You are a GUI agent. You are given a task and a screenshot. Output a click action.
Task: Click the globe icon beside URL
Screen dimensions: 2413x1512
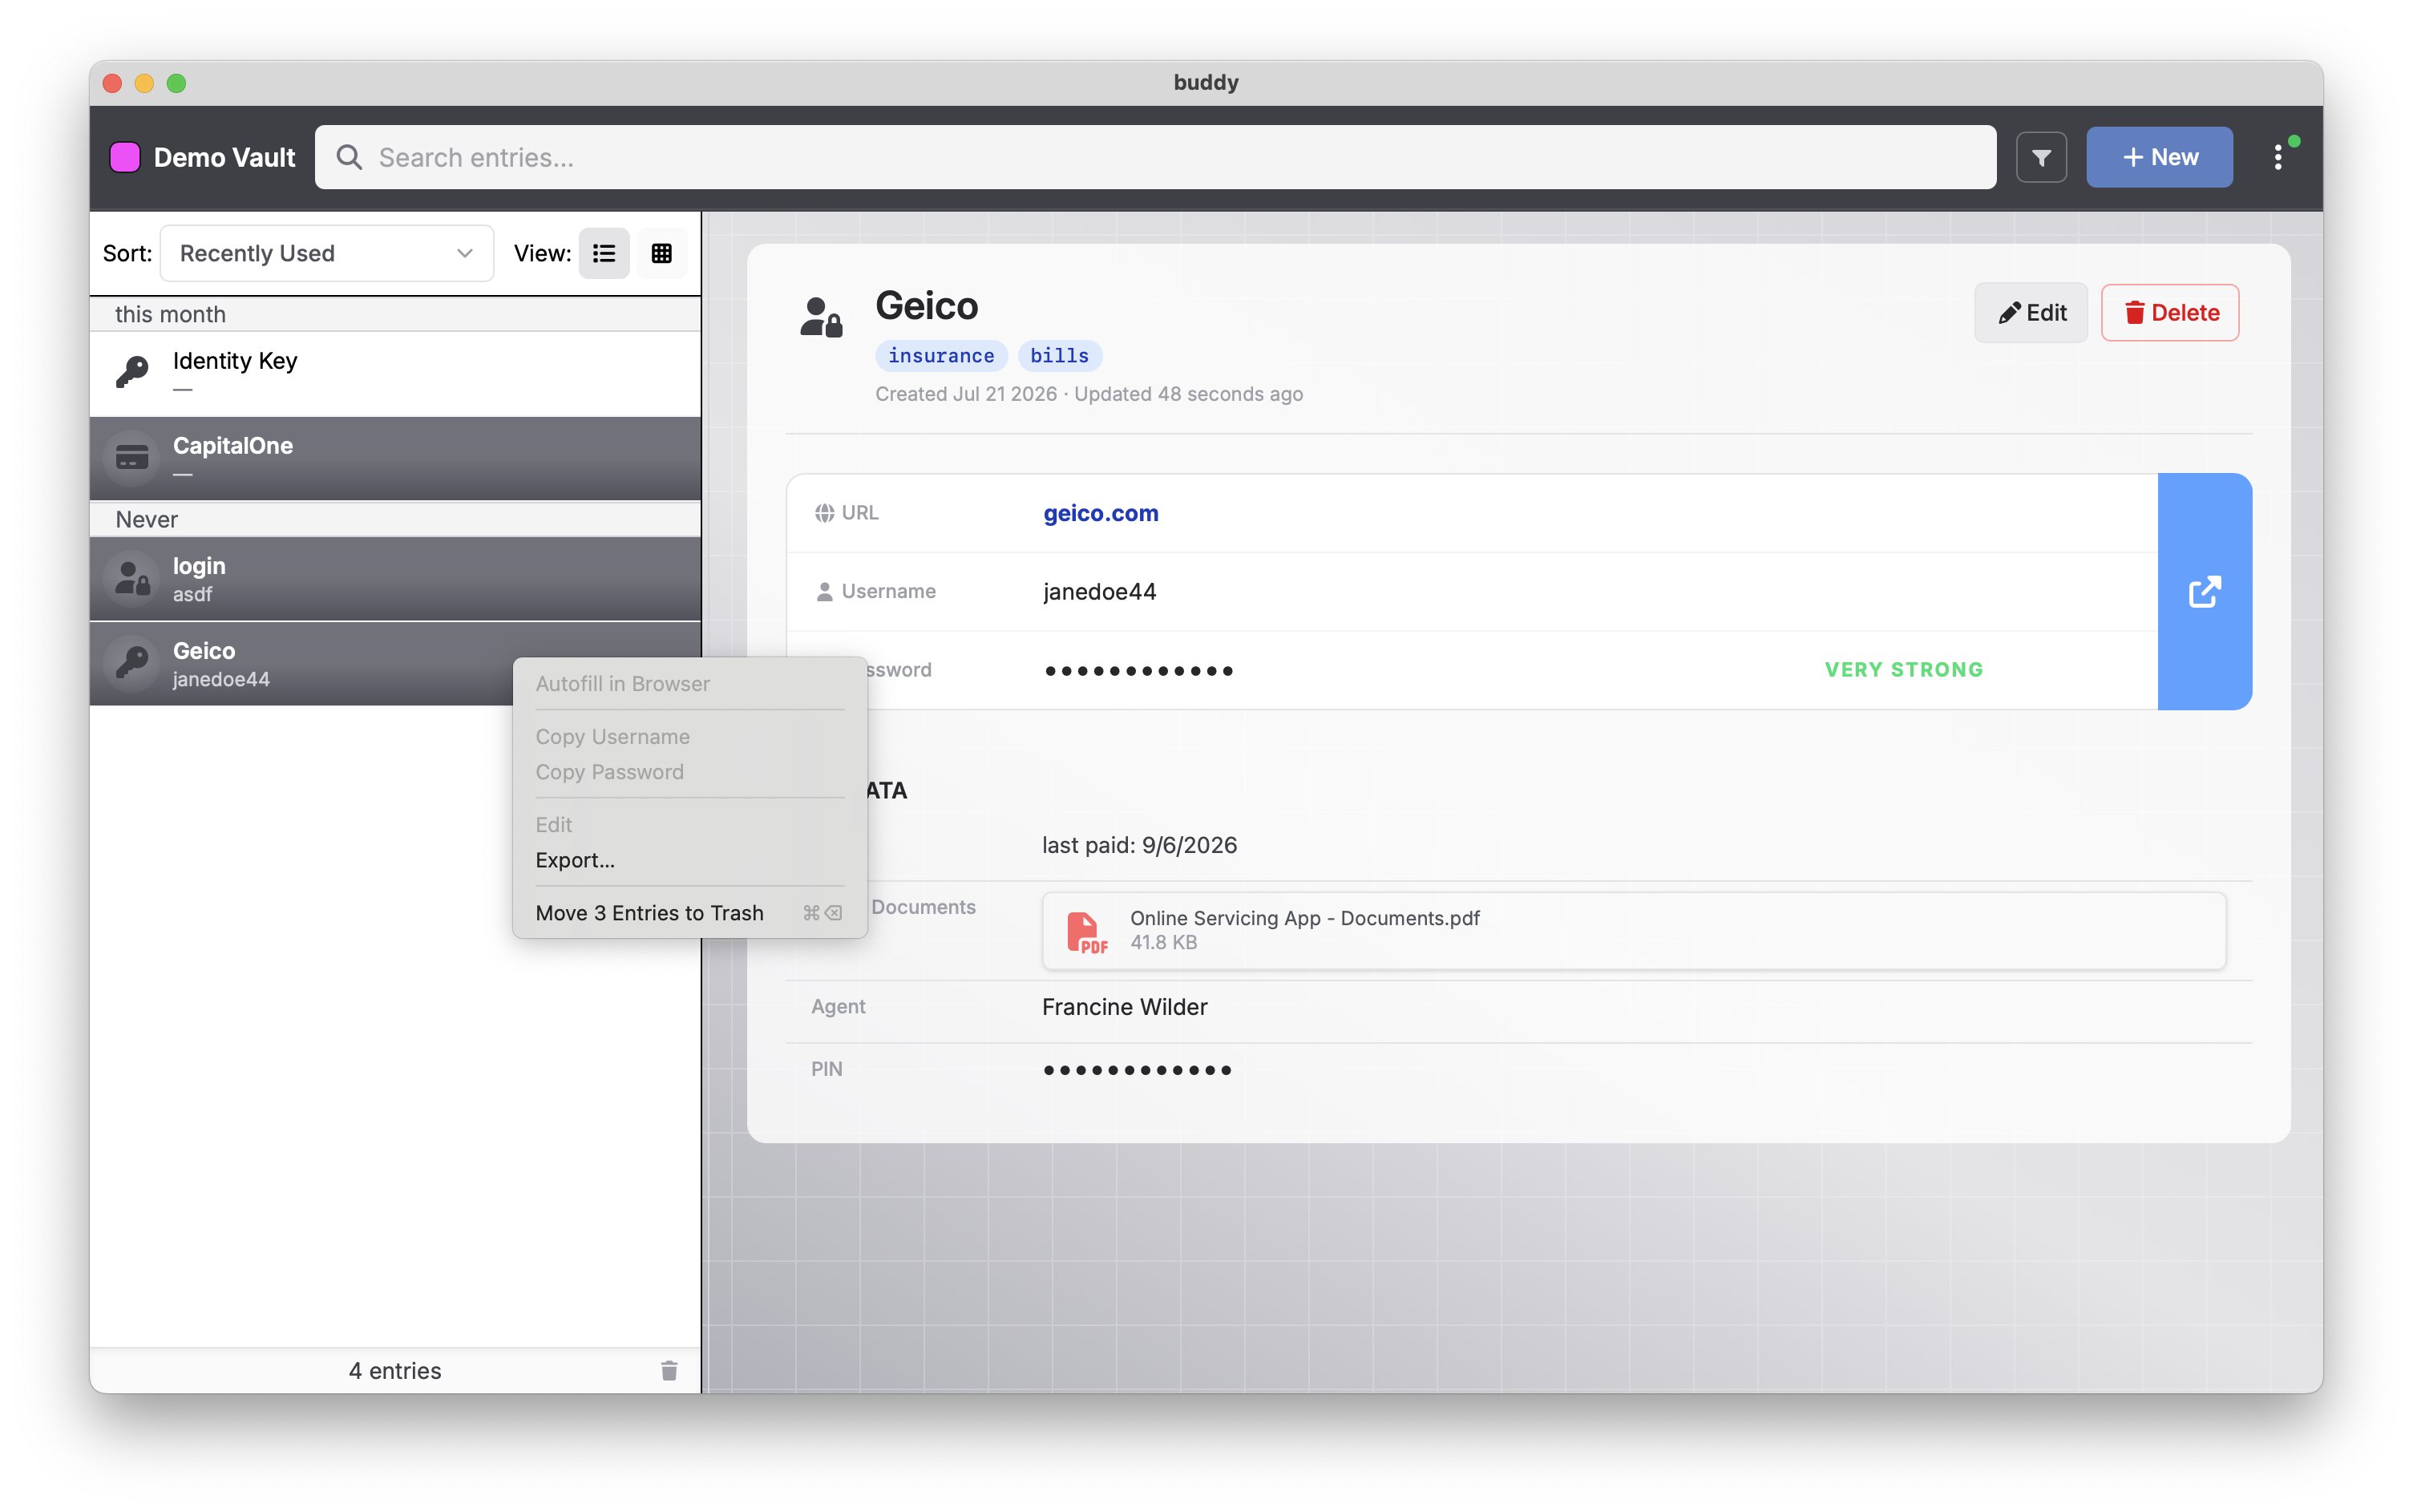[x=824, y=513]
